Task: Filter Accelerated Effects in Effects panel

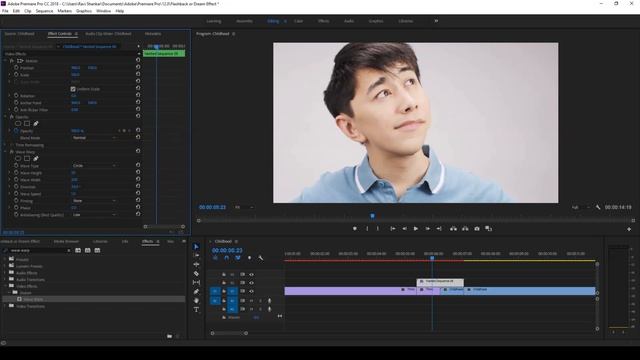Action: (78, 250)
